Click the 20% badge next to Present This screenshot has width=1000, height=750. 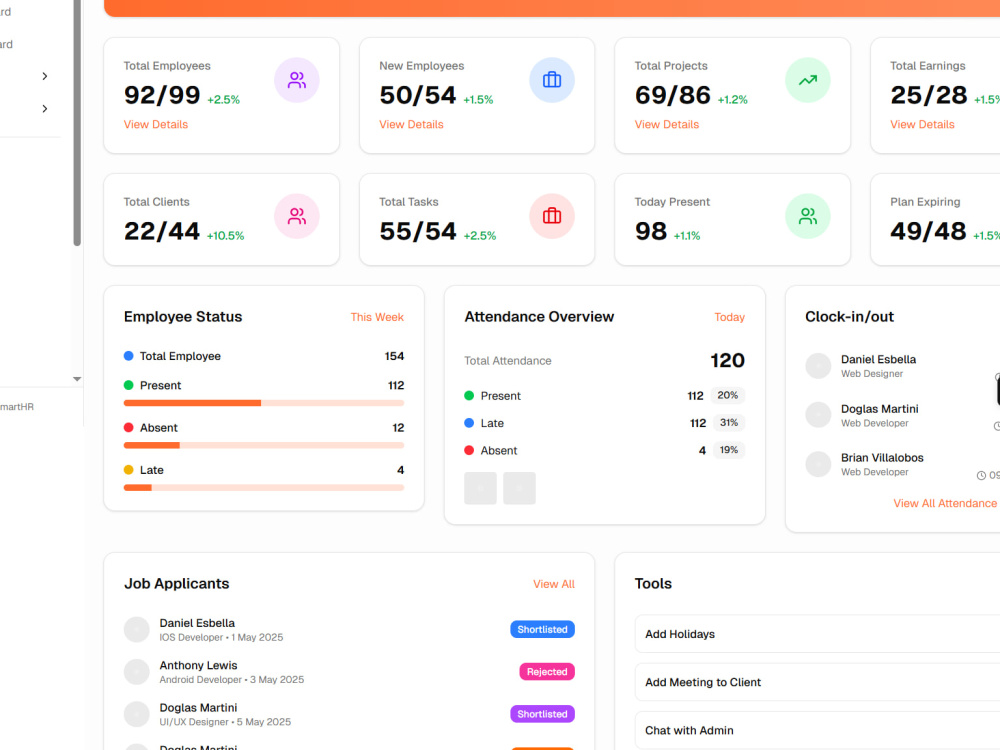coord(728,395)
